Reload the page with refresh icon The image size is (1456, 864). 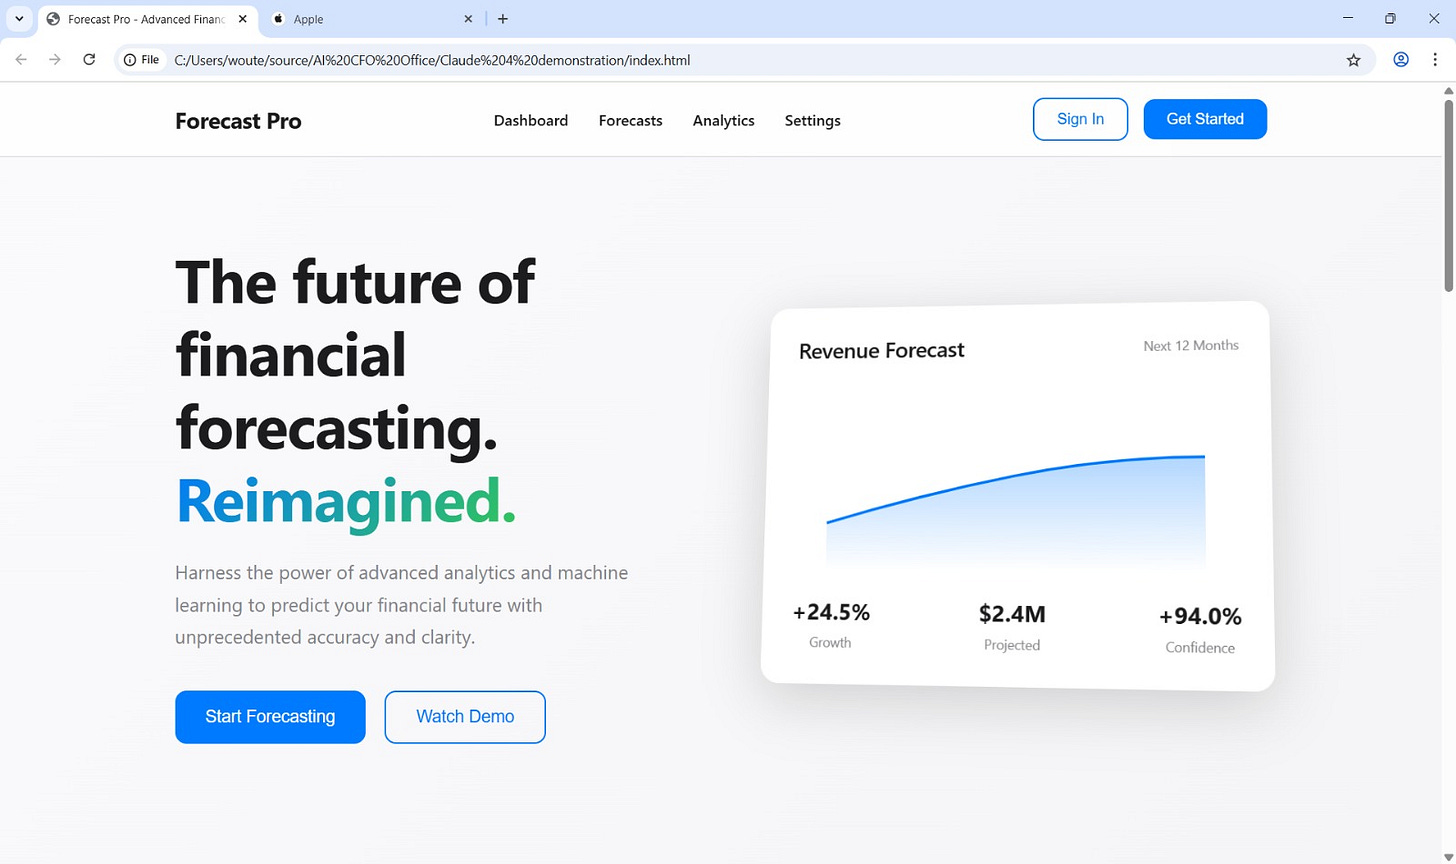pos(89,60)
